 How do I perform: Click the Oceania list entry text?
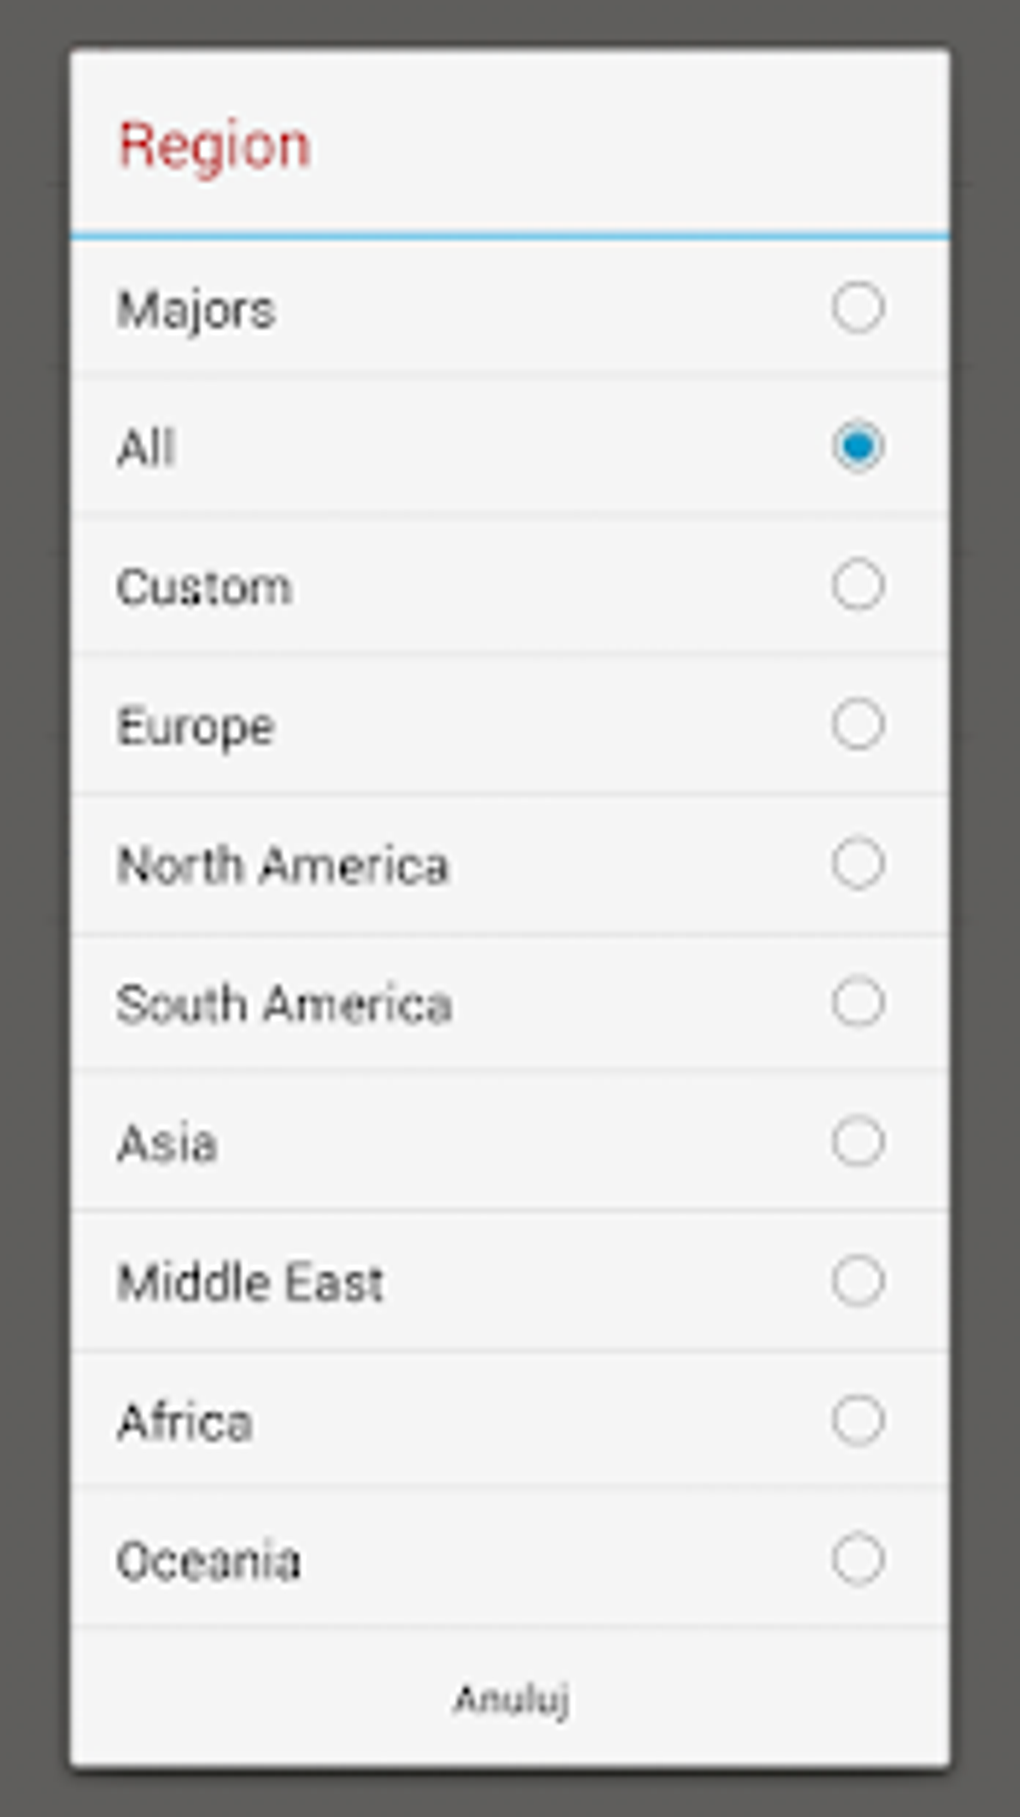pyautogui.click(x=208, y=1561)
